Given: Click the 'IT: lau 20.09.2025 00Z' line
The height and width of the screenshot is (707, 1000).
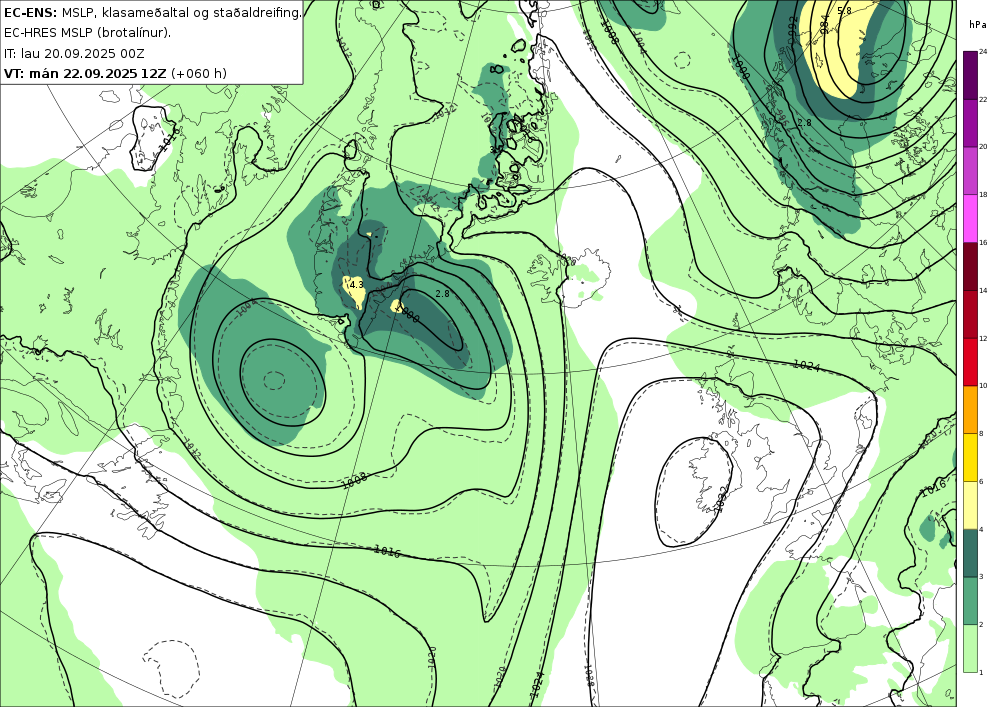Looking at the screenshot, I should 74,53.
